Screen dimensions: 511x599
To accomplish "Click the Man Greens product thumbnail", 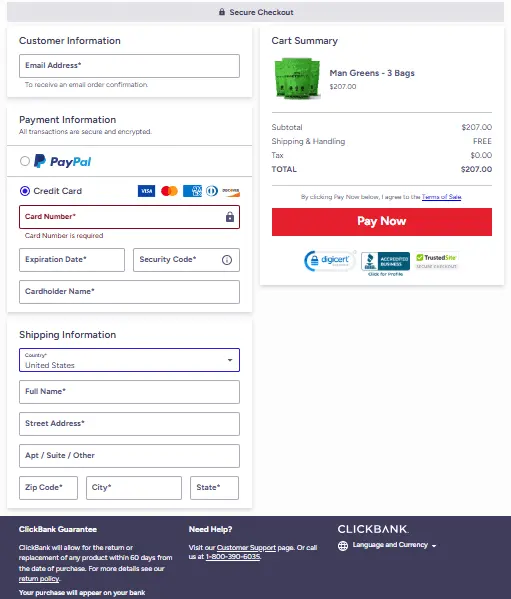I will tap(298, 78).
